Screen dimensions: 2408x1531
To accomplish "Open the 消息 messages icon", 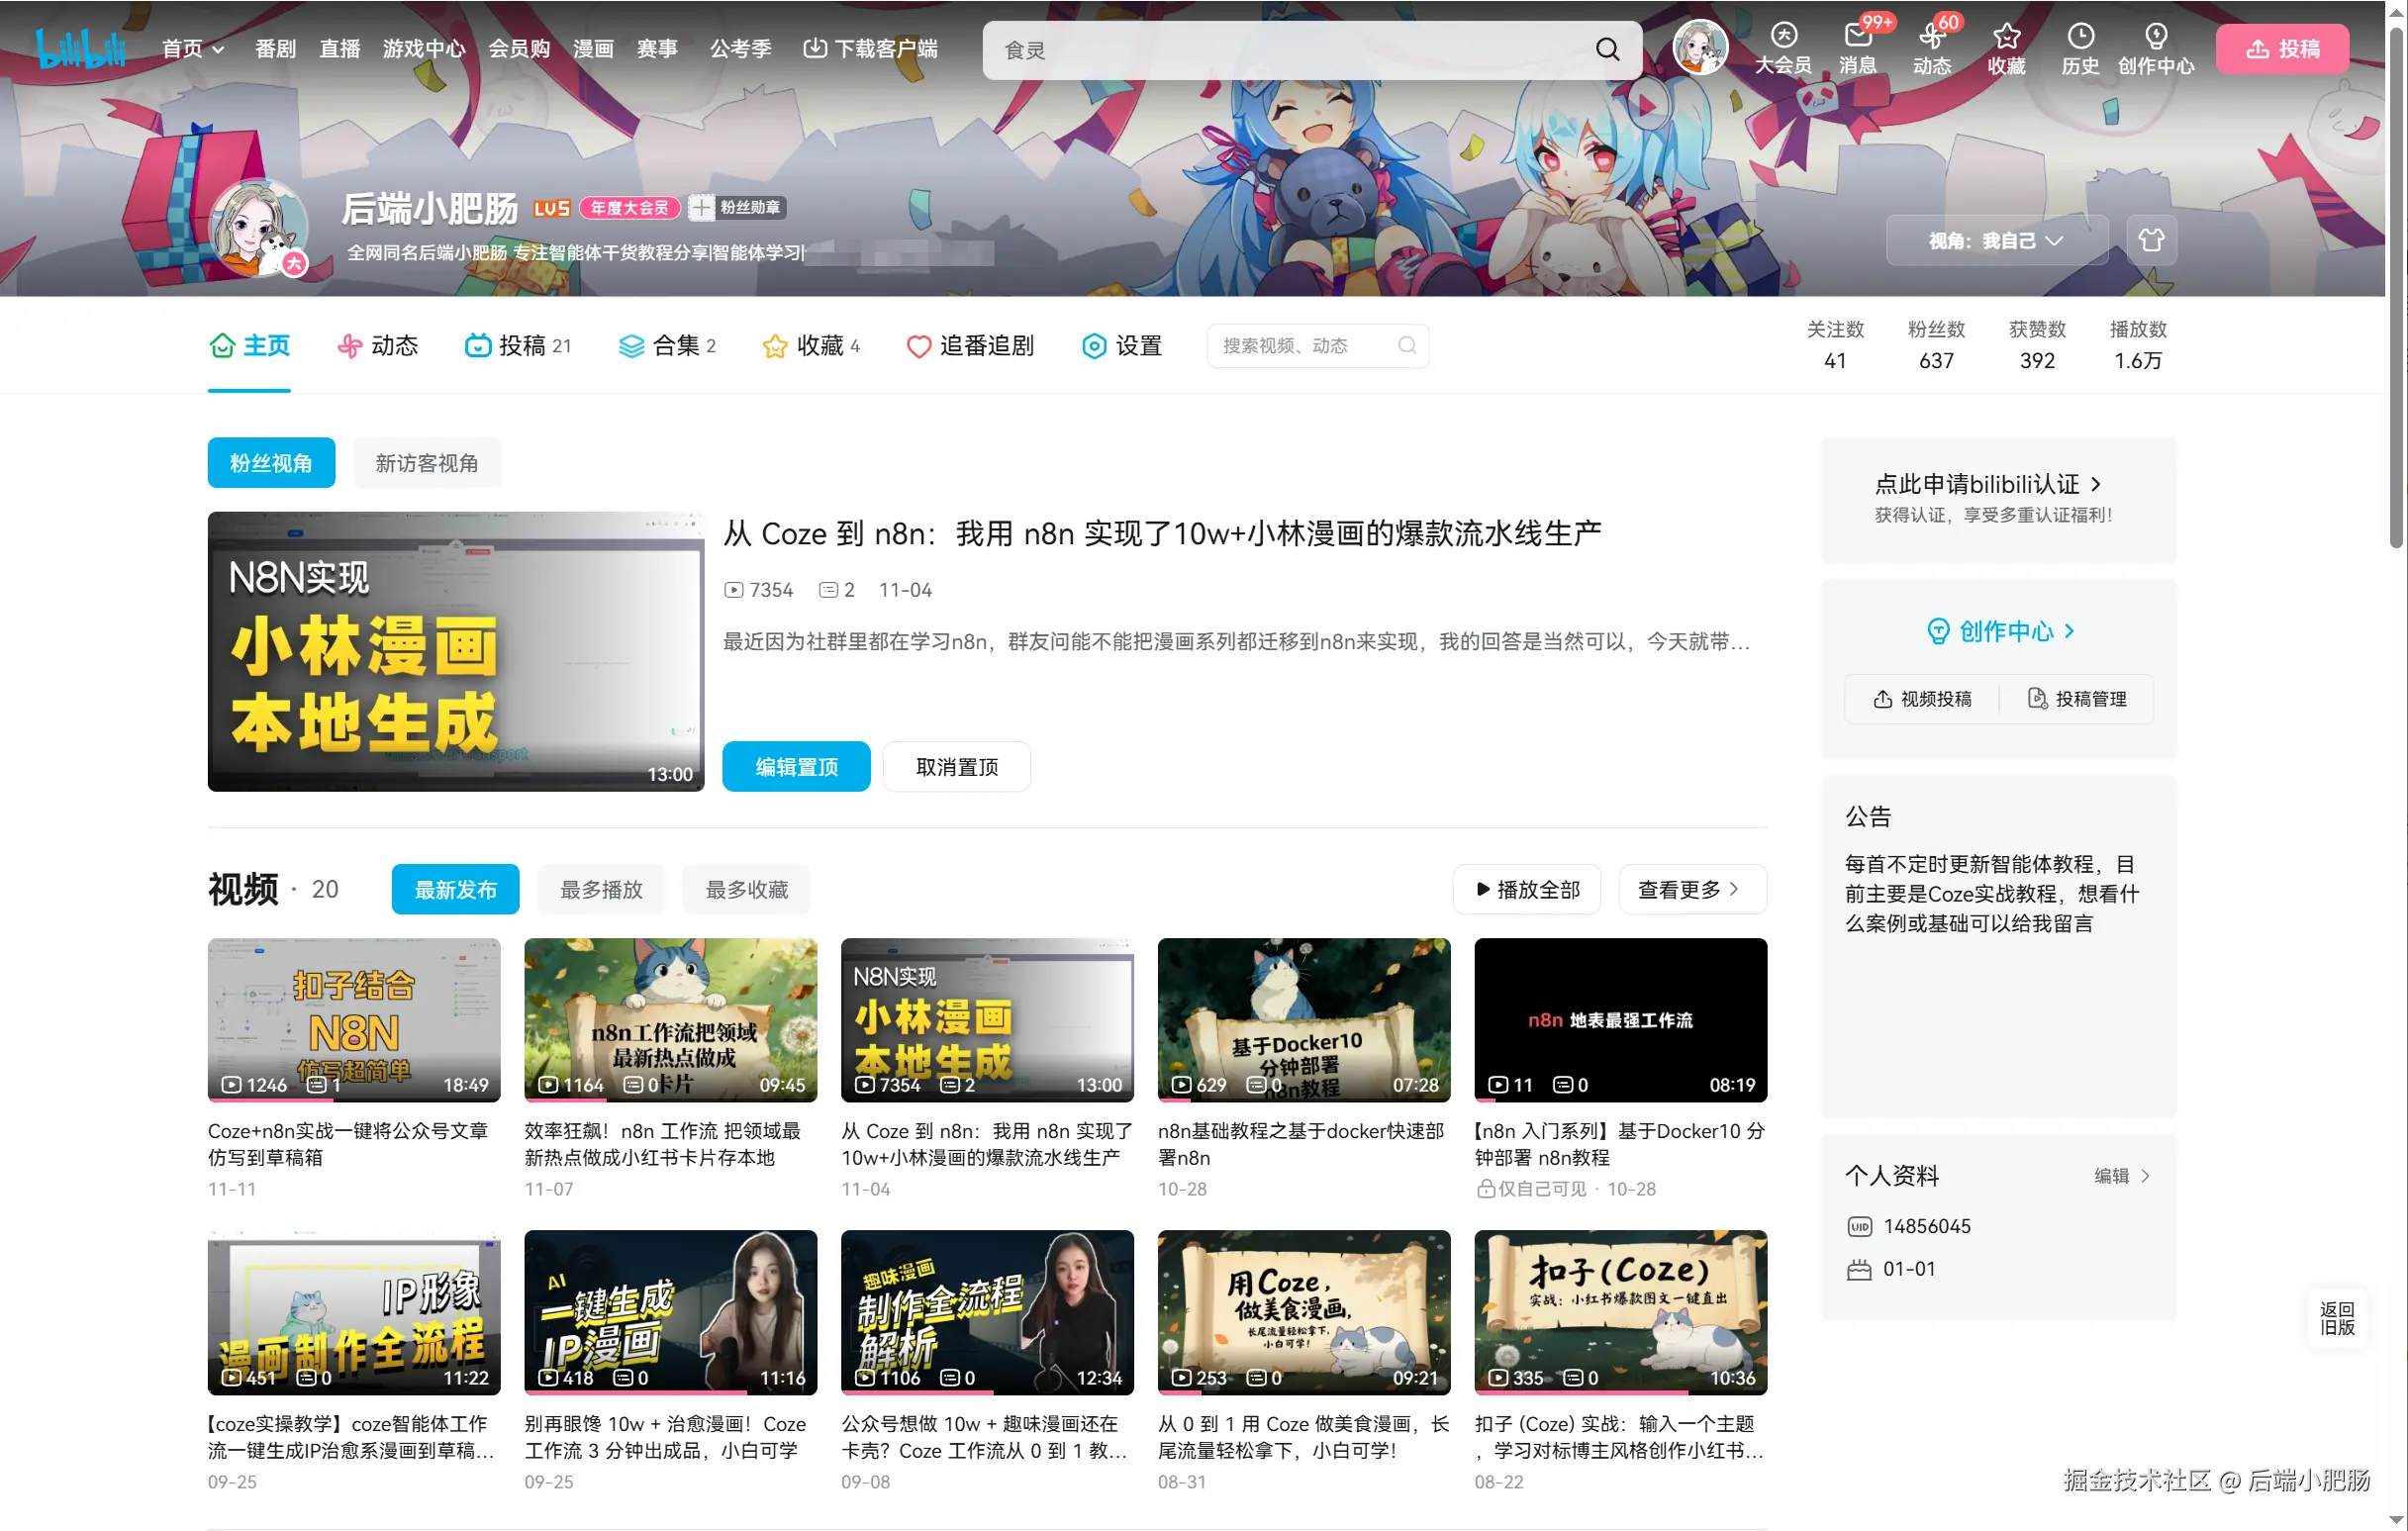I will tap(1857, 37).
